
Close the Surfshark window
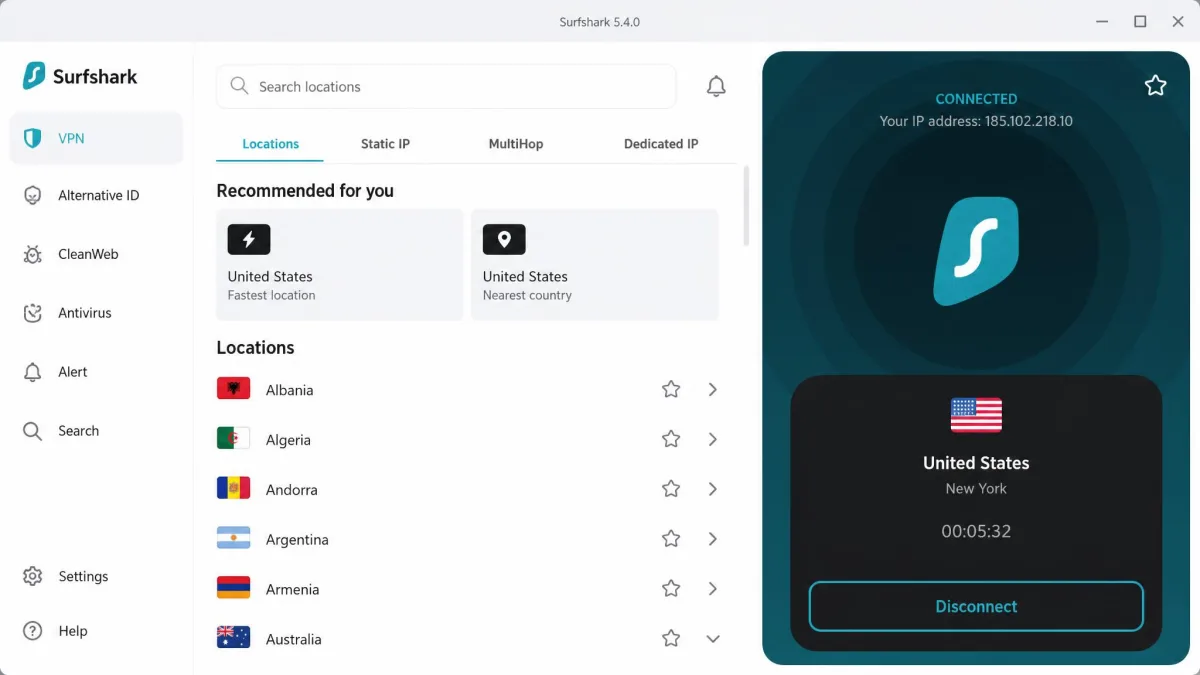click(x=1178, y=21)
